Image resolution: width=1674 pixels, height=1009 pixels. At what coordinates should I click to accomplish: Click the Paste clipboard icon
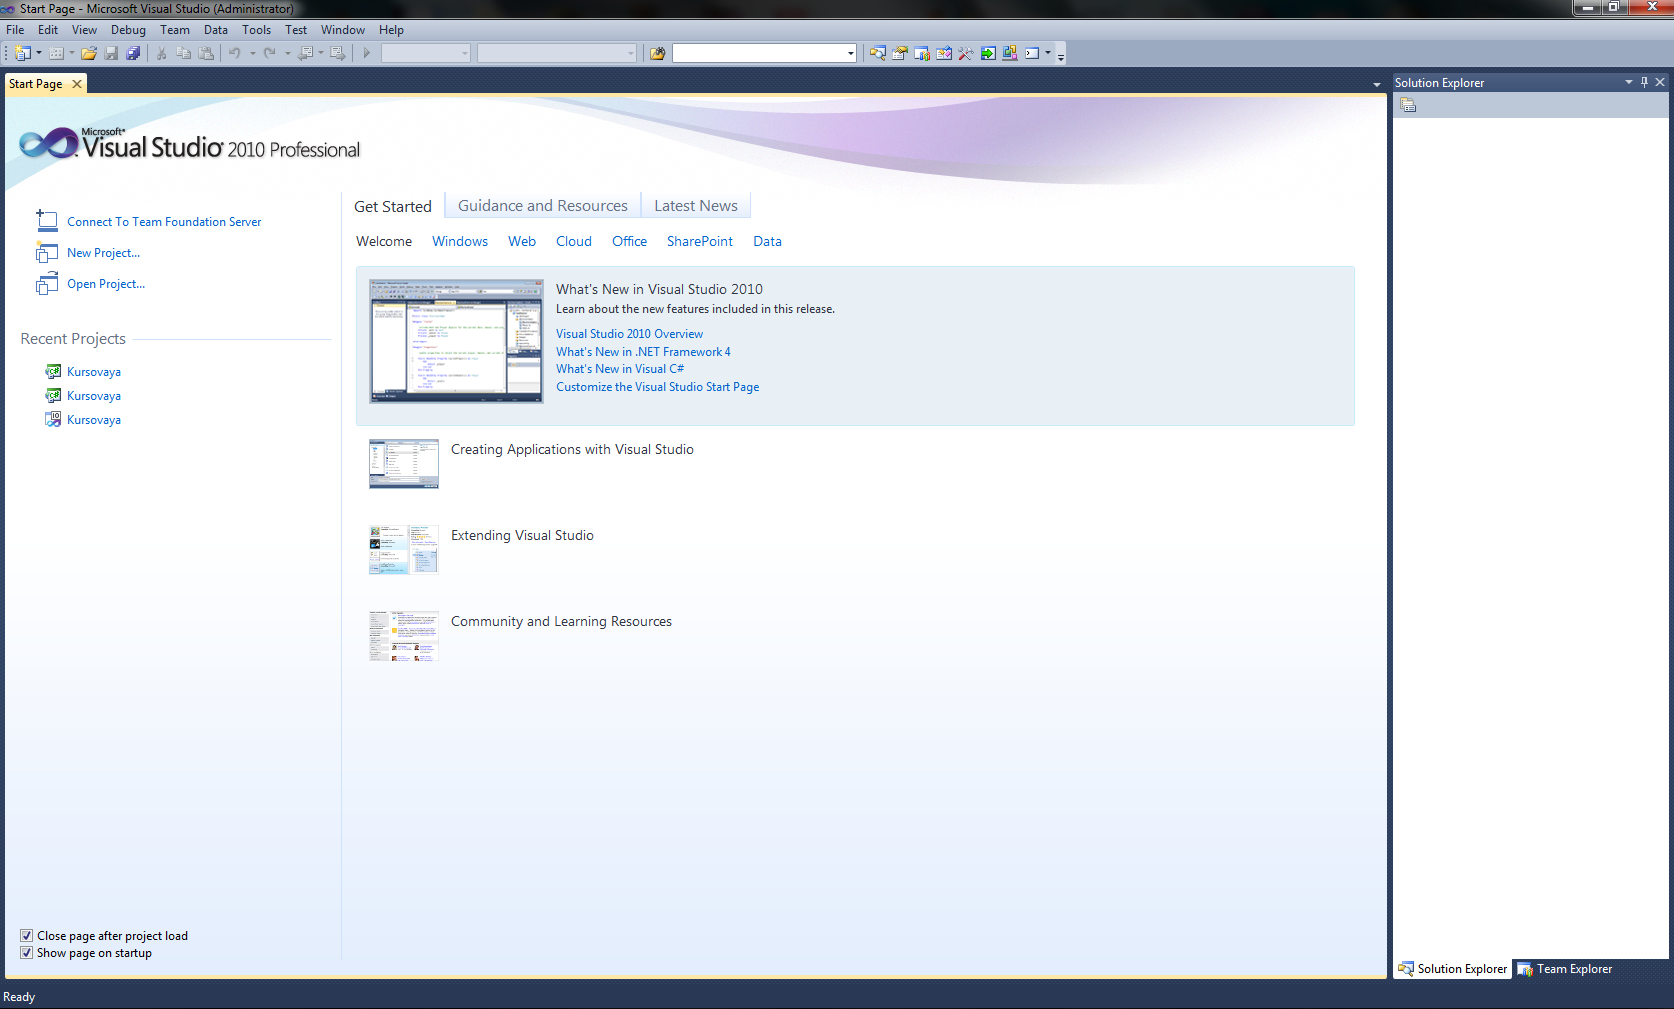click(x=206, y=53)
